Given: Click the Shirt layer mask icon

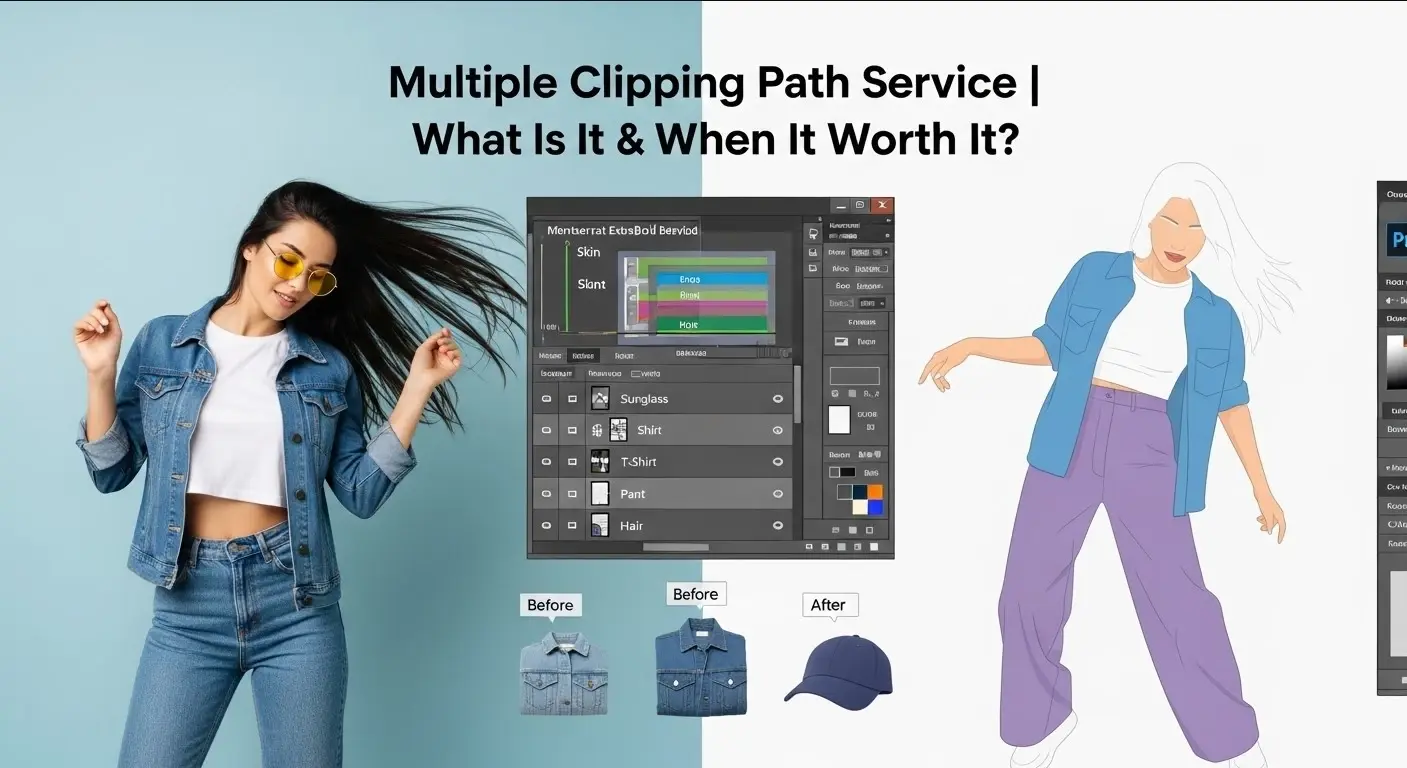Looking at the screenshot, I should pos(617,430).
